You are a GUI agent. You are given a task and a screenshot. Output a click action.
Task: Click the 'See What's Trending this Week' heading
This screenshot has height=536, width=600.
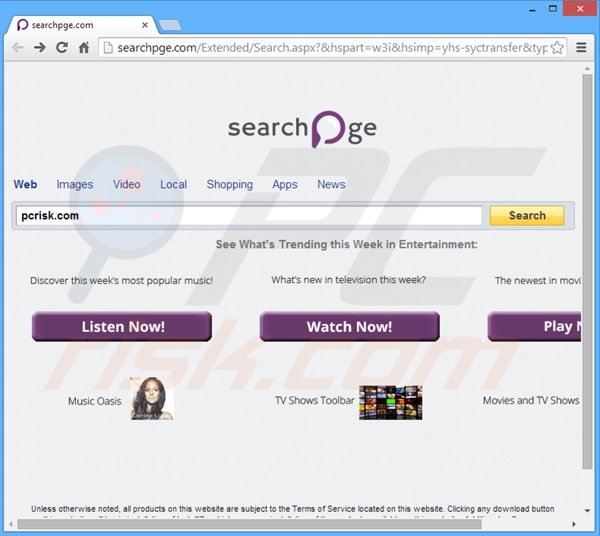346,244
